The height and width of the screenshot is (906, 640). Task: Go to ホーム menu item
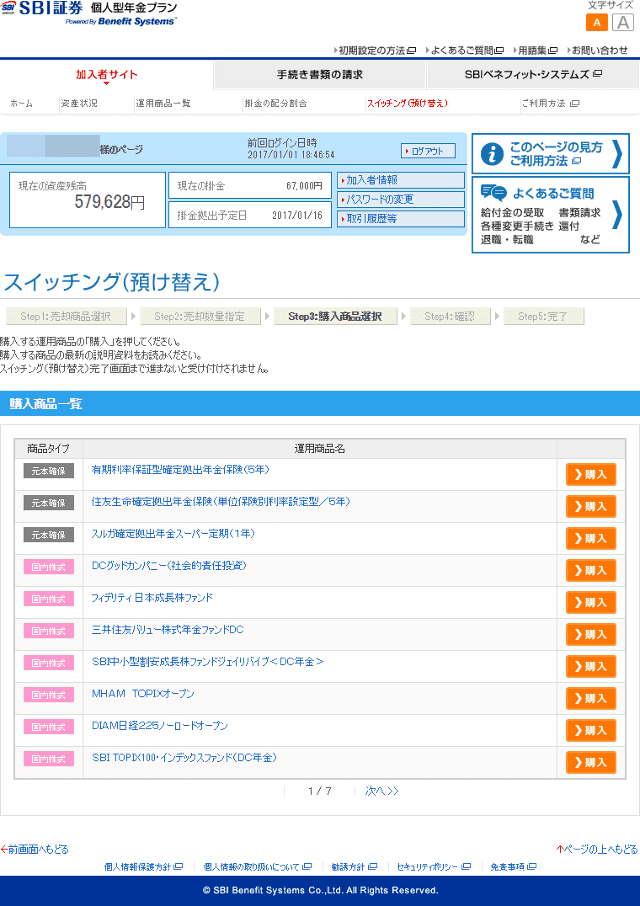coord(21,103)
